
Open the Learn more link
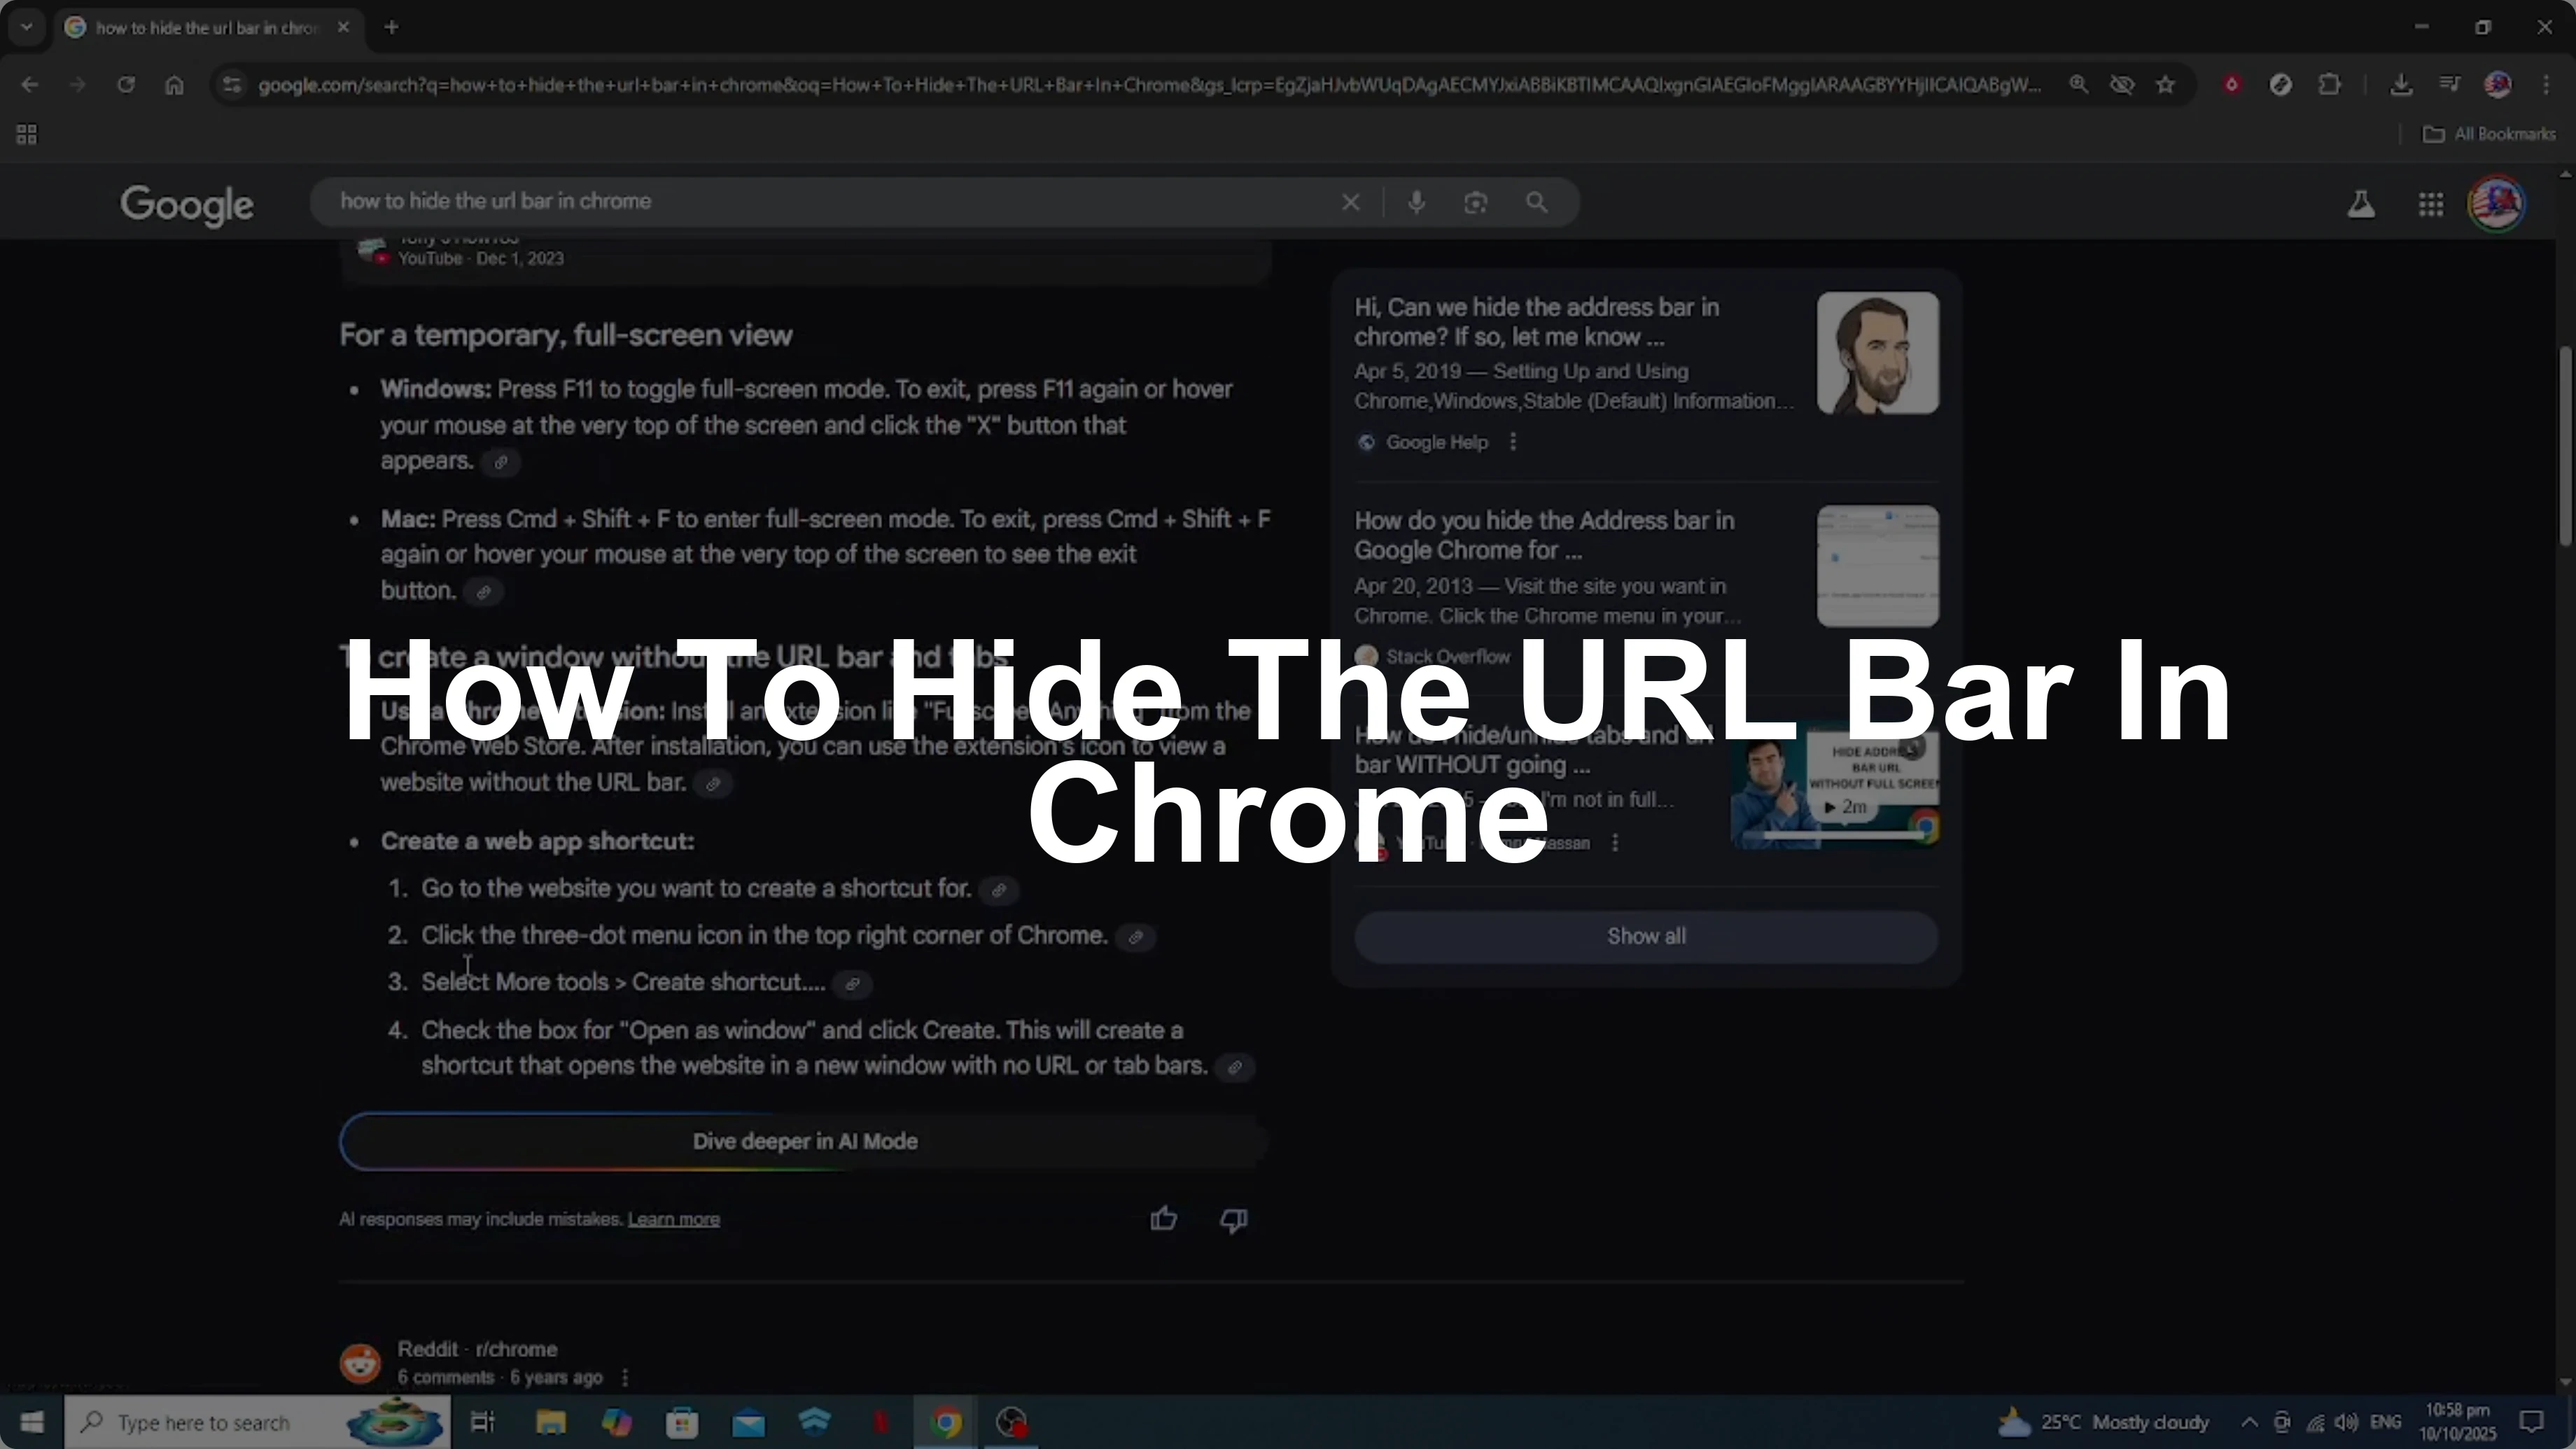click(x=674, y=1219)
